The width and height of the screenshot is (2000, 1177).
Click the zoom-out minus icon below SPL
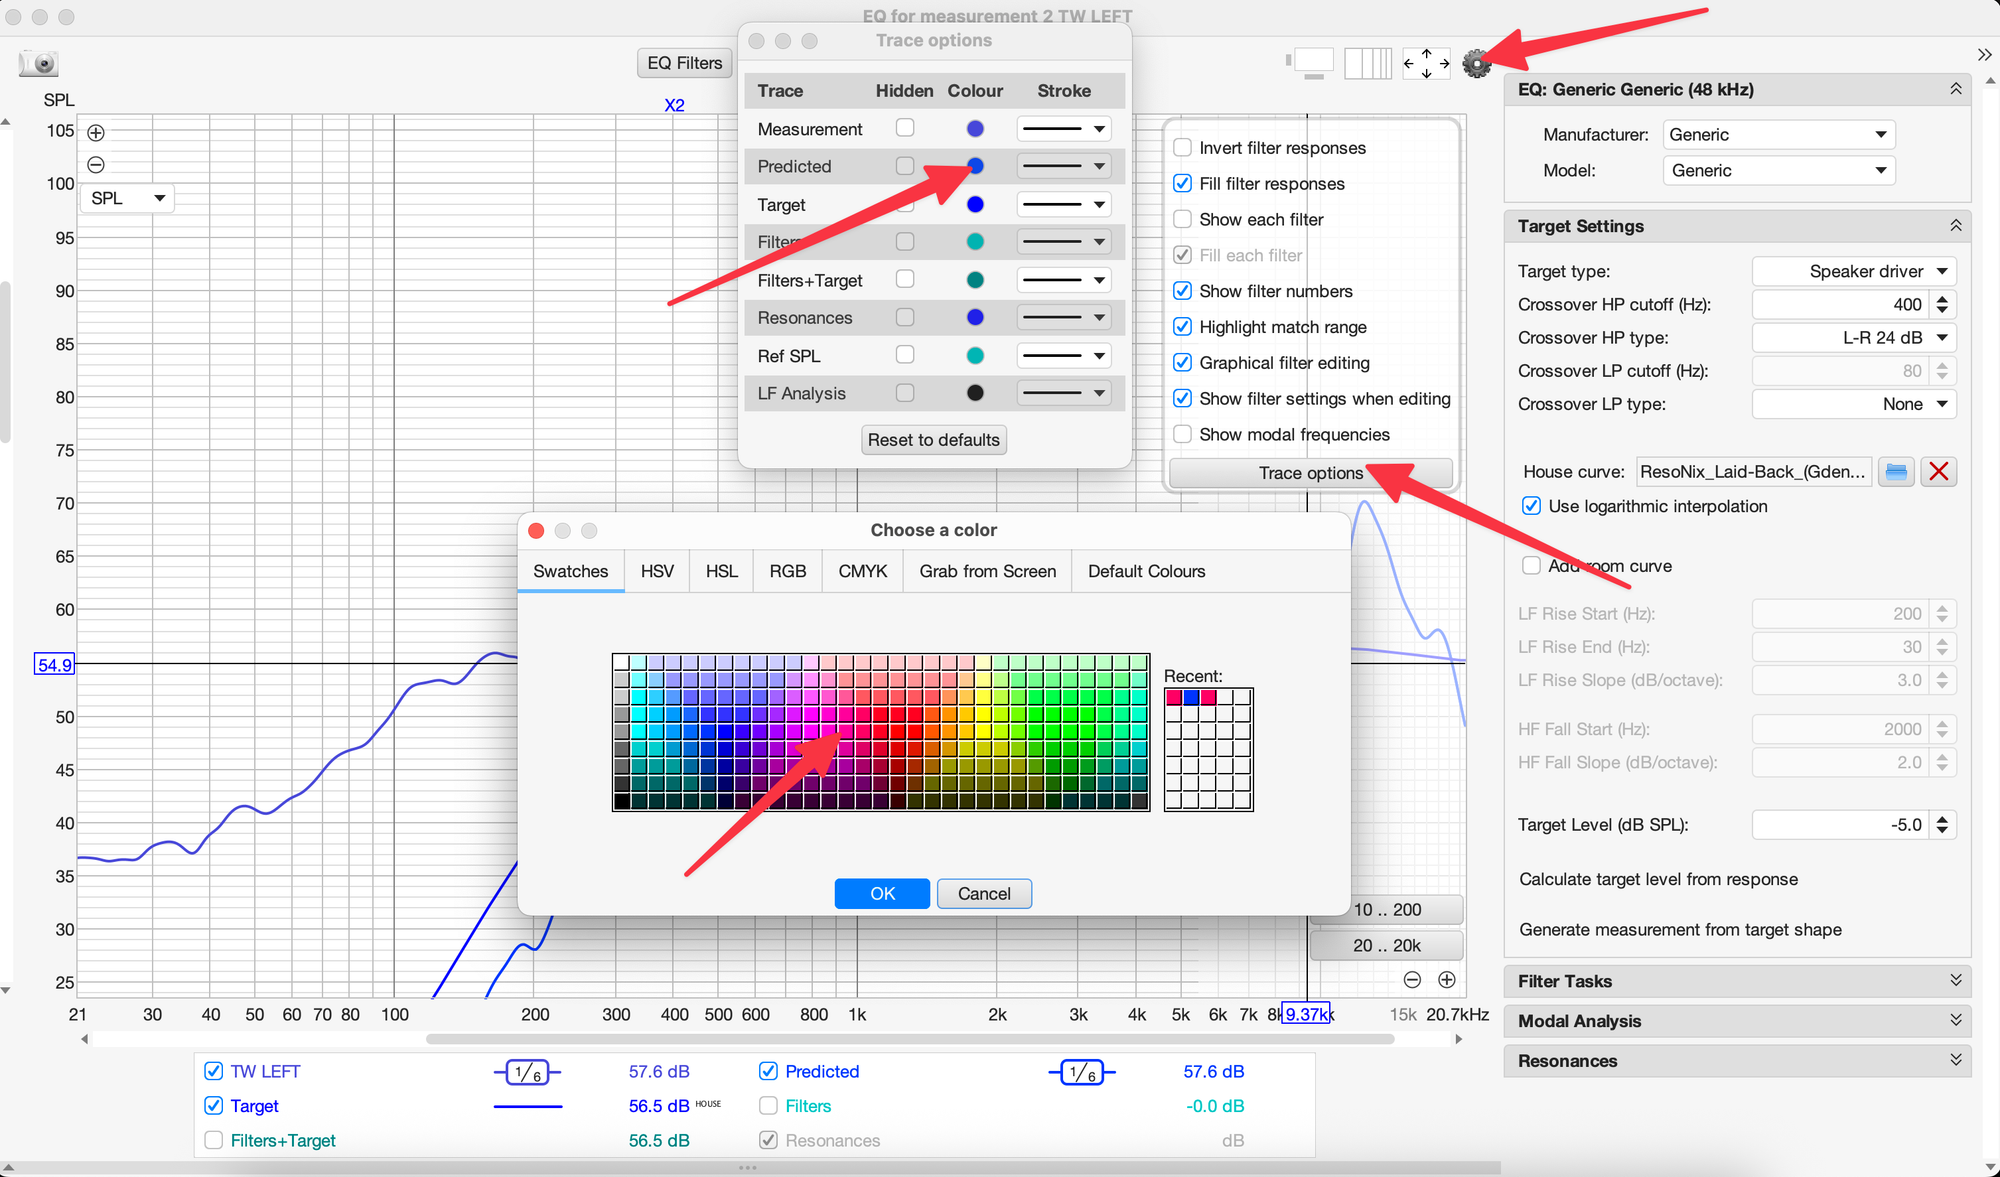(x=96, y=164)
